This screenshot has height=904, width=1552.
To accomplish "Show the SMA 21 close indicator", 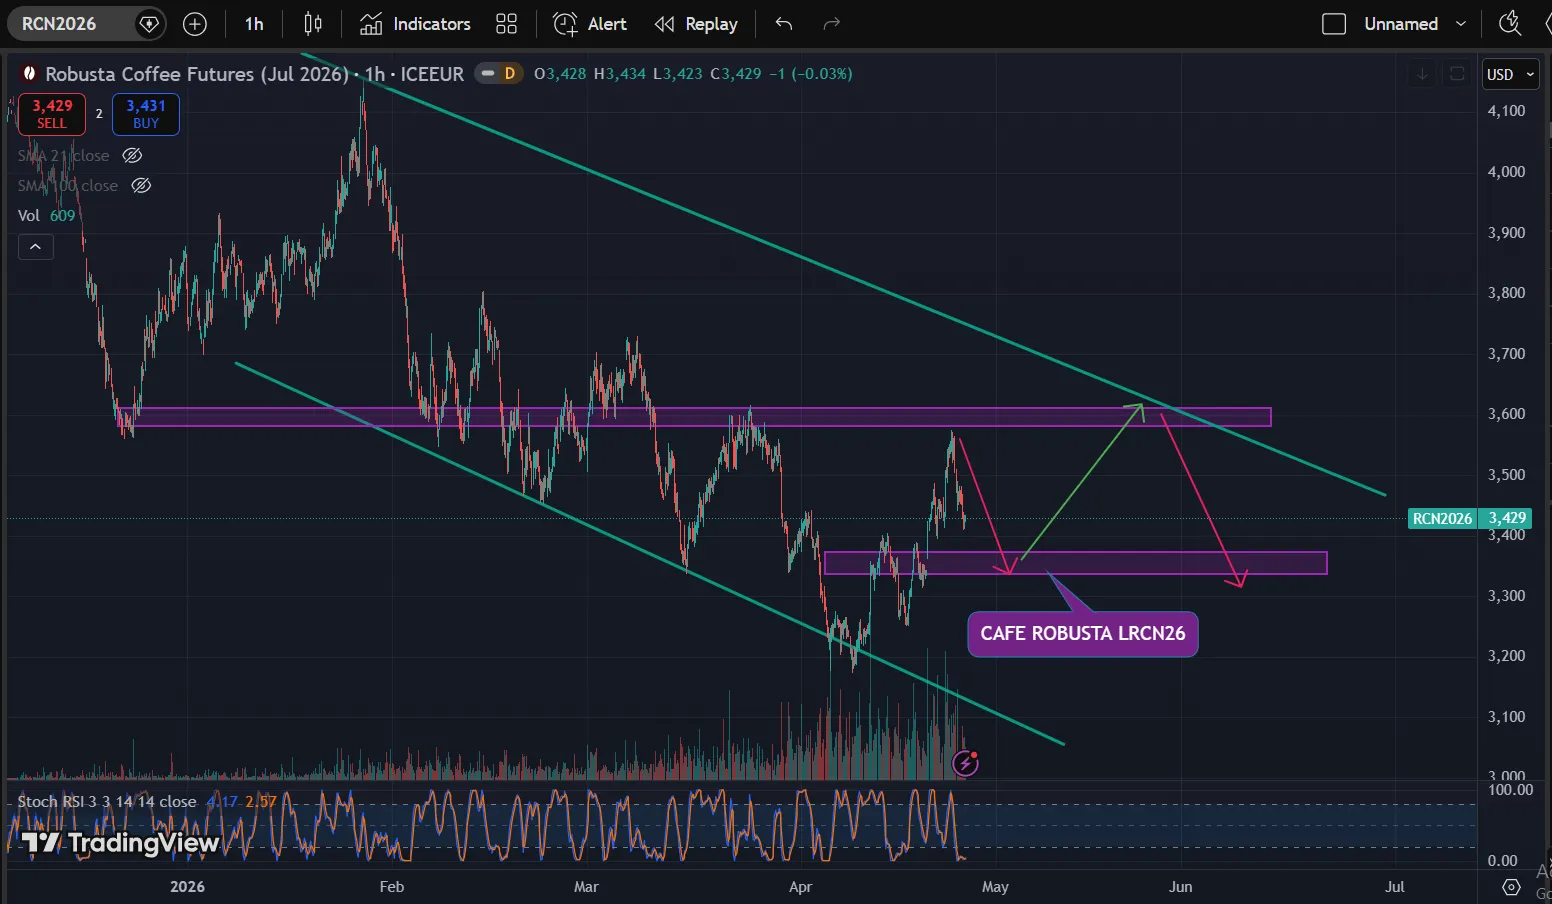I will click(132, 156).
